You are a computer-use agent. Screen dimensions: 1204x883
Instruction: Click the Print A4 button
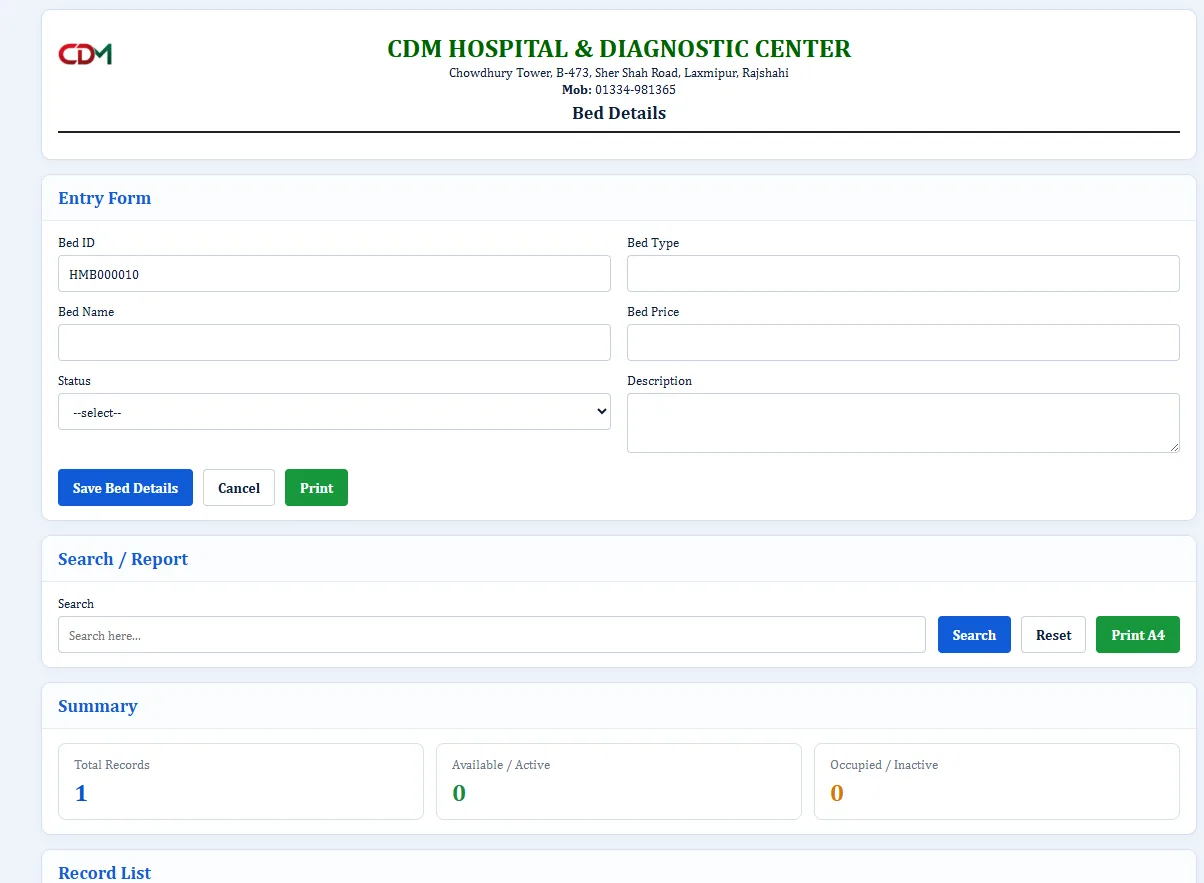(x=1138, y=635)
